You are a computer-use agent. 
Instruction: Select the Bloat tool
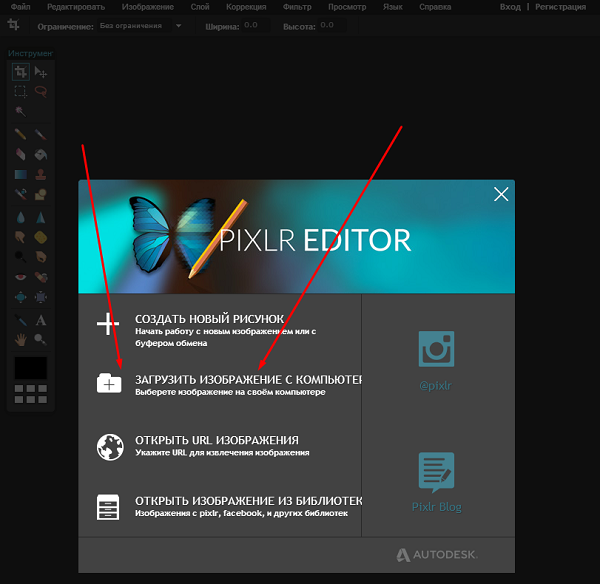coord(21,297)
